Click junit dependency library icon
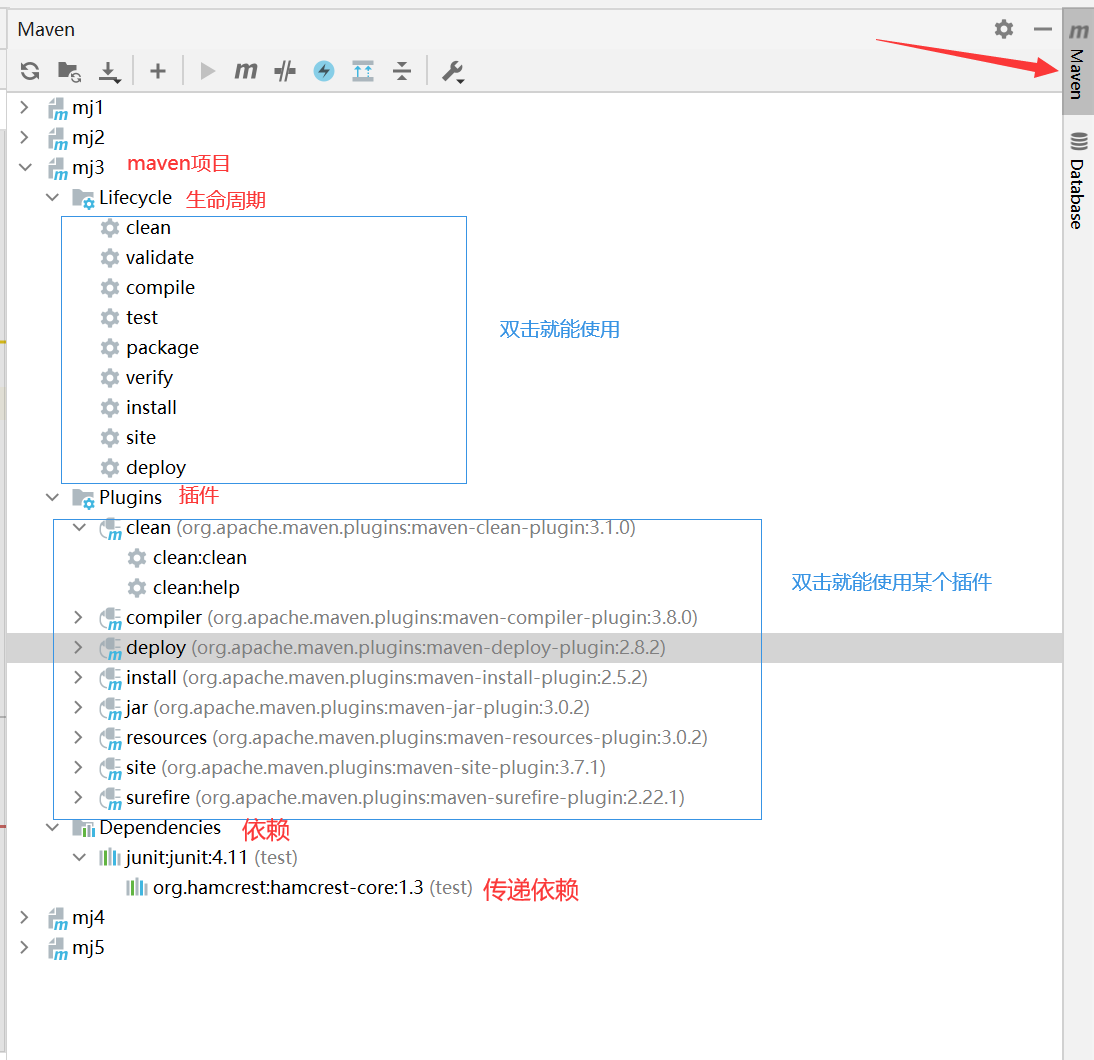This screenshot has height=1060, width=1094. click(x=110, y=858)
